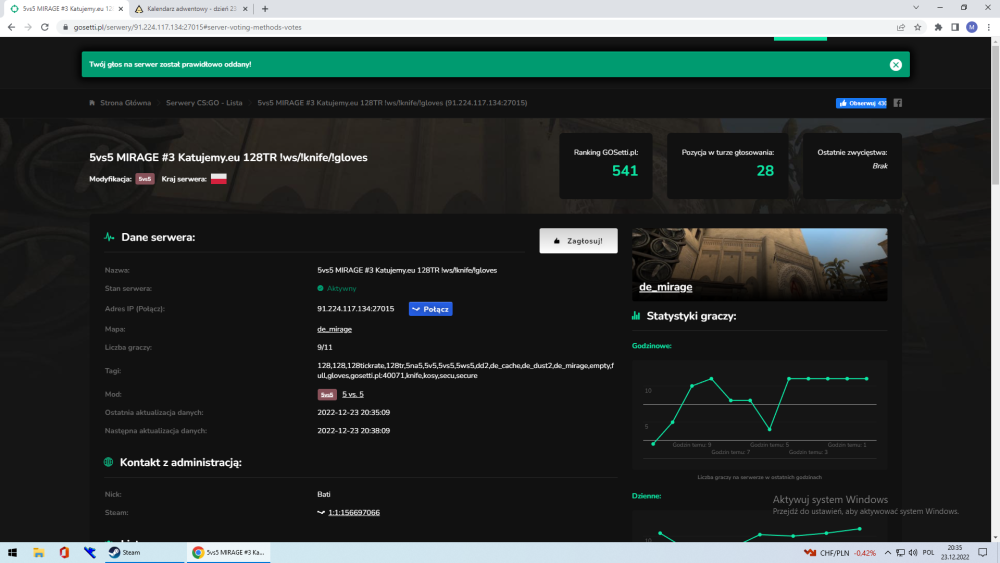Bookmark this page with the star icon
This screenshot has height=563, width=1000.
918,27
